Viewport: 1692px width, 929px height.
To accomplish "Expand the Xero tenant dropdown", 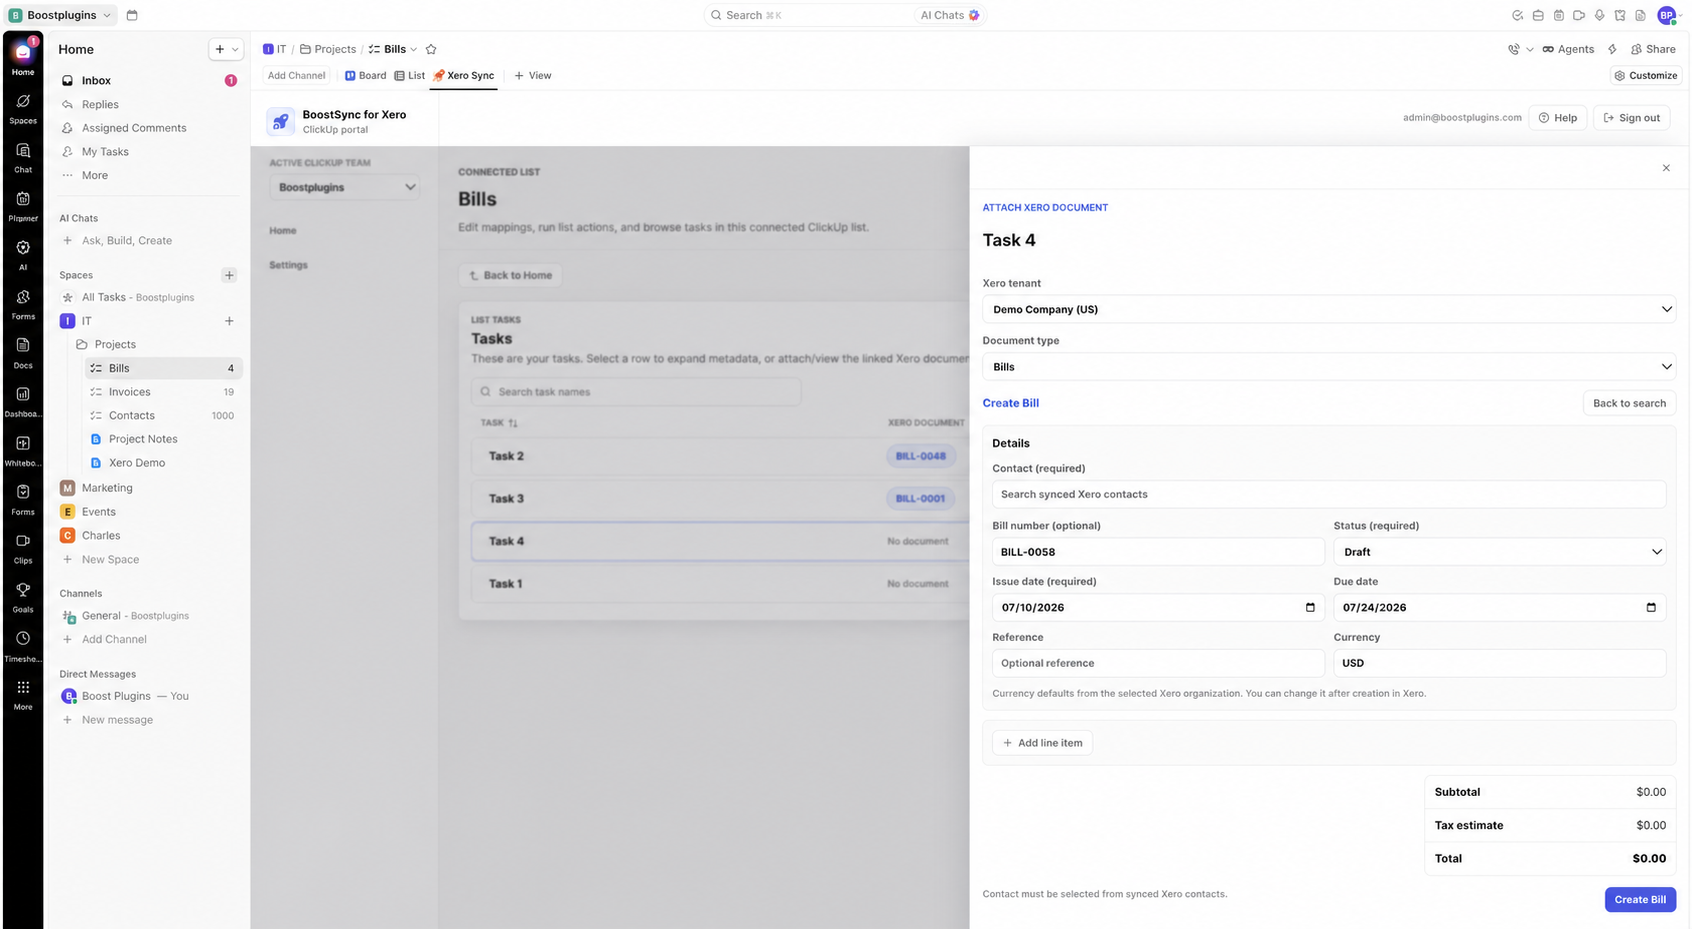I will [1329, 309].
